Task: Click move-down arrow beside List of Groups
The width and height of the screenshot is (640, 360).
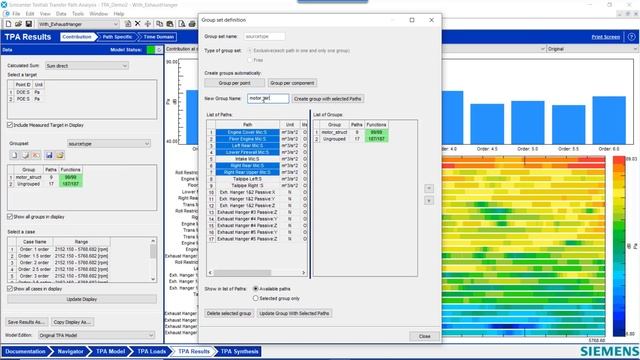Action: [429, 201]
